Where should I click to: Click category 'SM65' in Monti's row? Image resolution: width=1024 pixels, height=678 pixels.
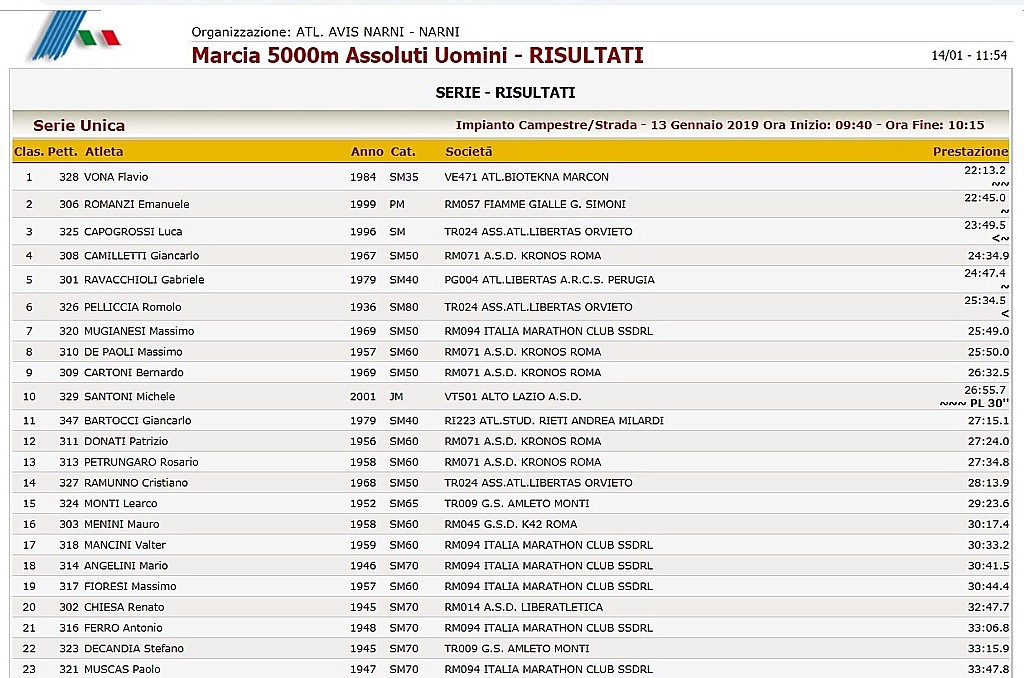pos(404,504)
